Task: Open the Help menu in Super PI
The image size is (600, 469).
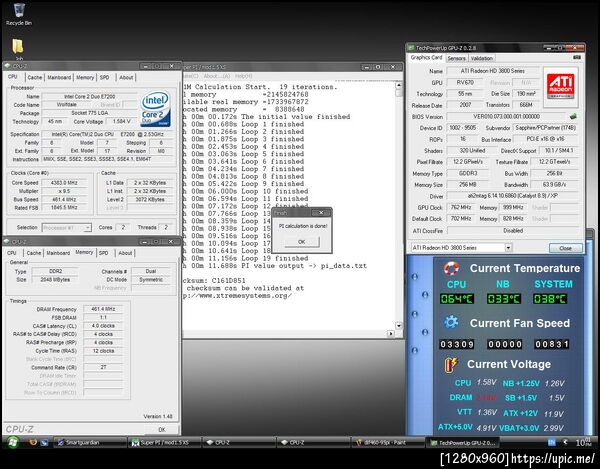Action: coord(243,76)
